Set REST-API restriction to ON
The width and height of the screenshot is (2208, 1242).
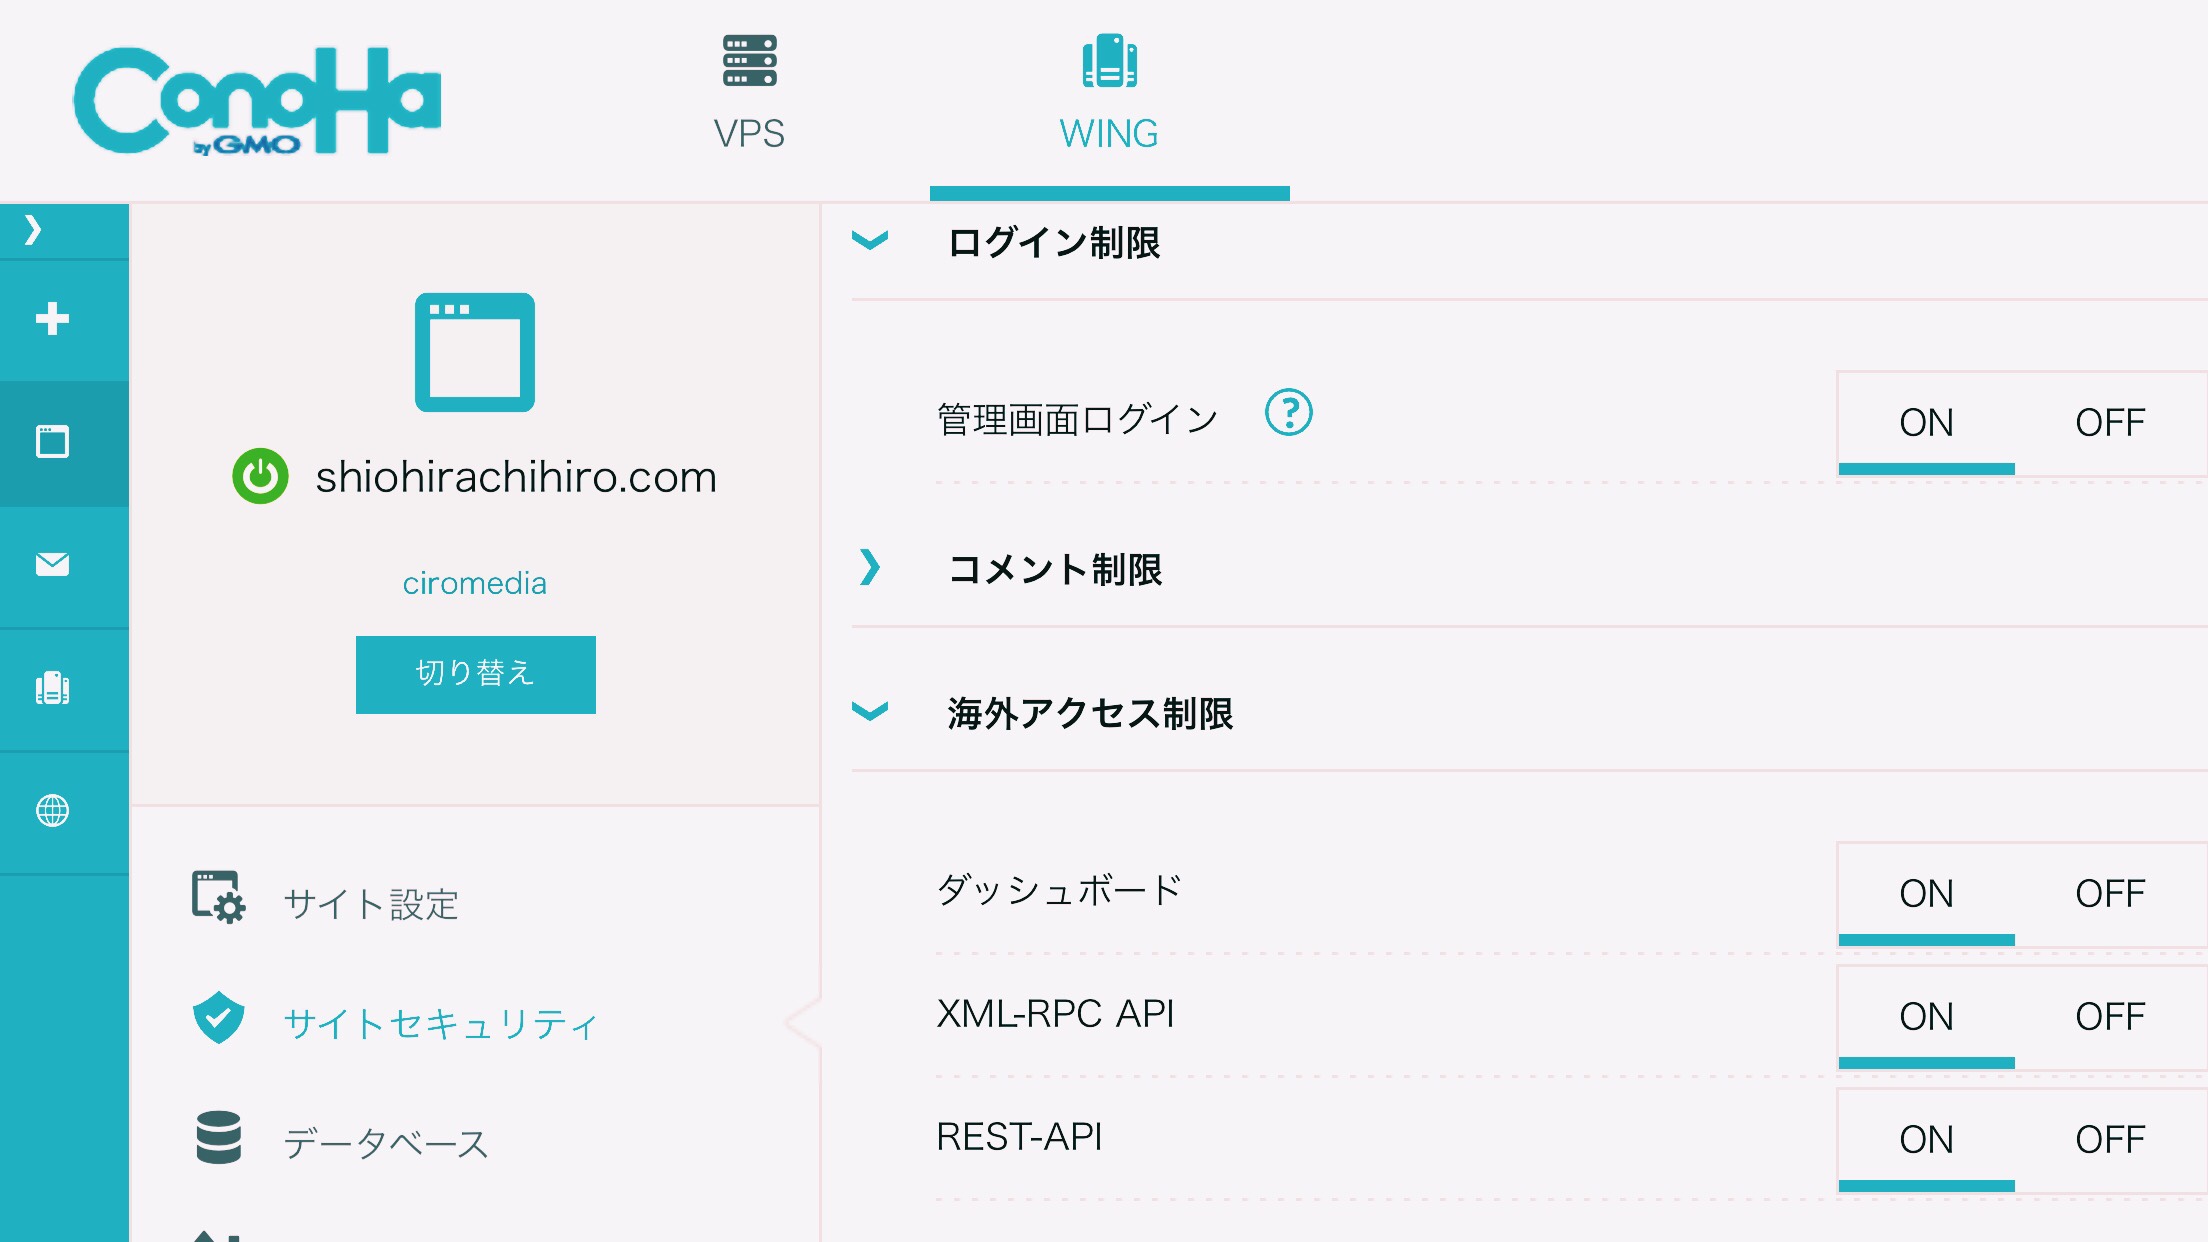tap(1926, 1140)
